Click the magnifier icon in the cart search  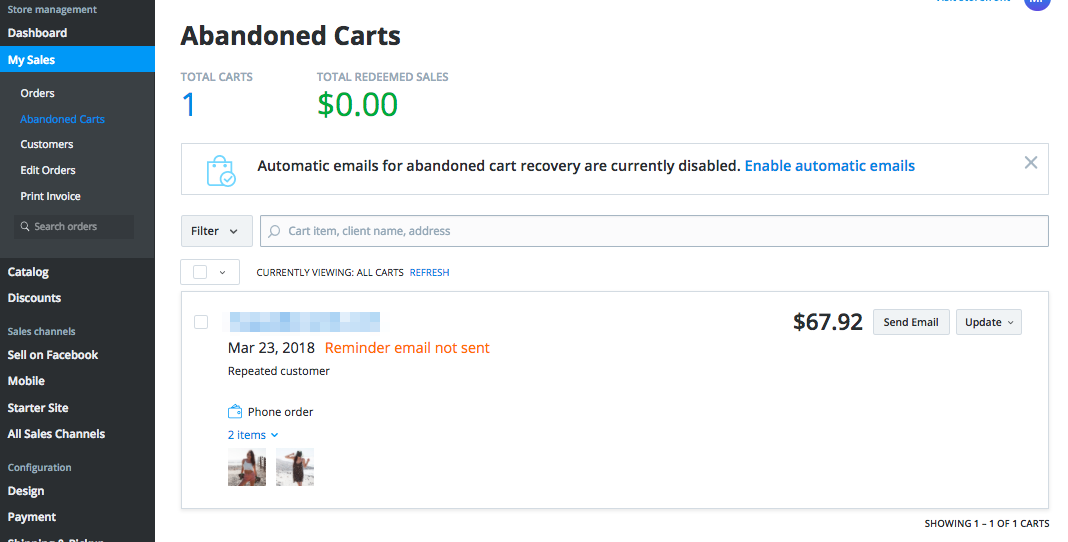275,231
